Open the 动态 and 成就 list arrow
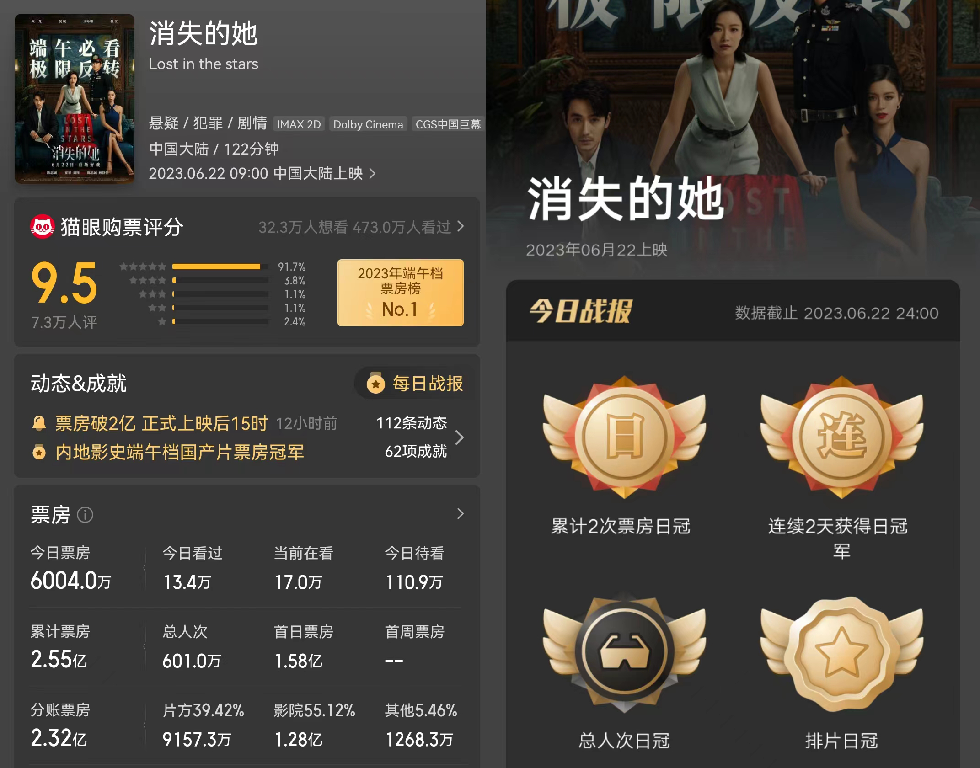Viewport: 980px width, 768px height. [x=459, y=437]
